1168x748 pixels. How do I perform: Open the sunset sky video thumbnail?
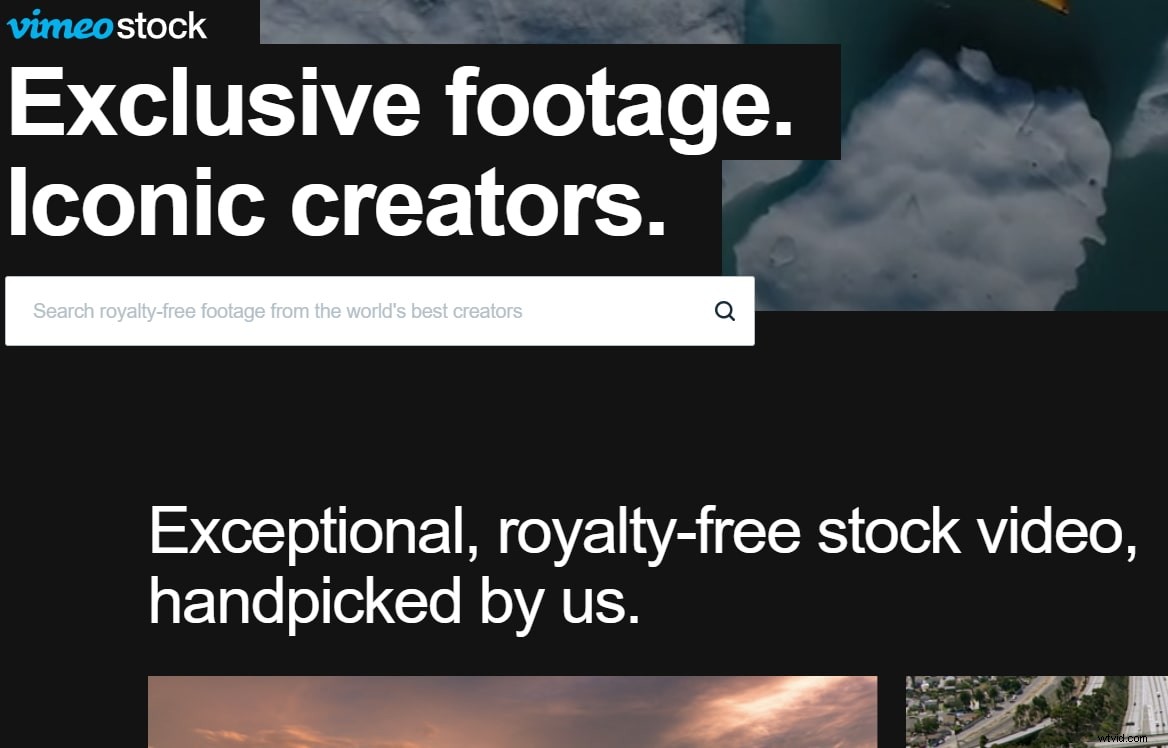(512, 711)
